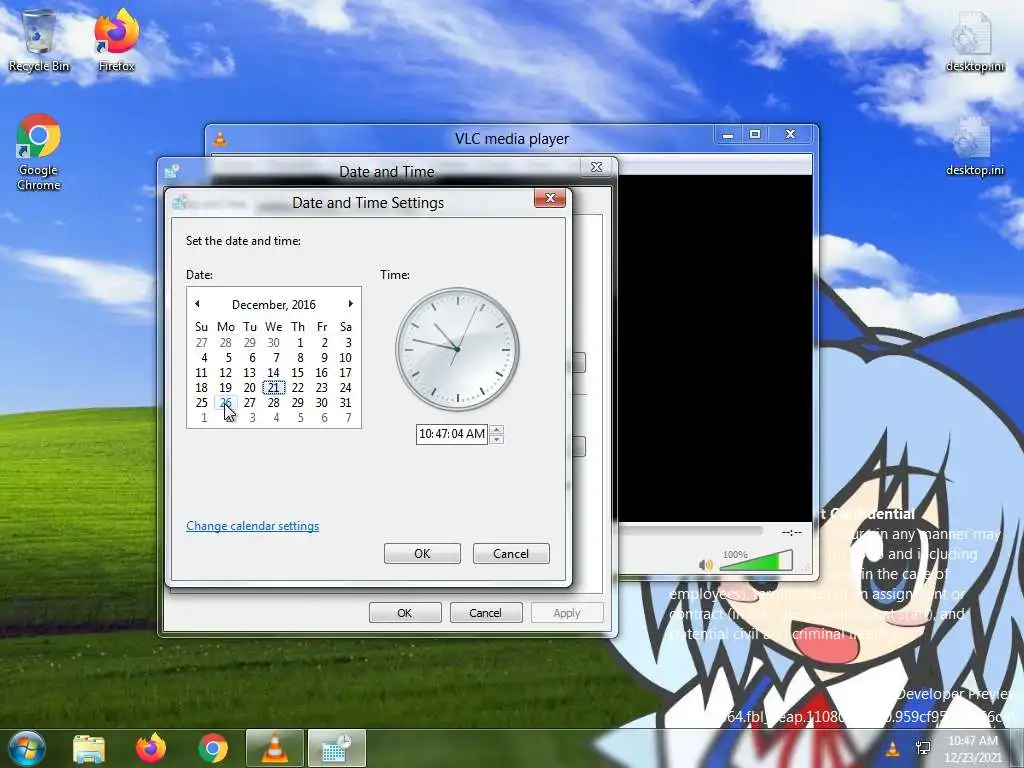Select the upper desktop.ini file icon
The width and height of the screenshot is (1024, 768).
(974, 40)
